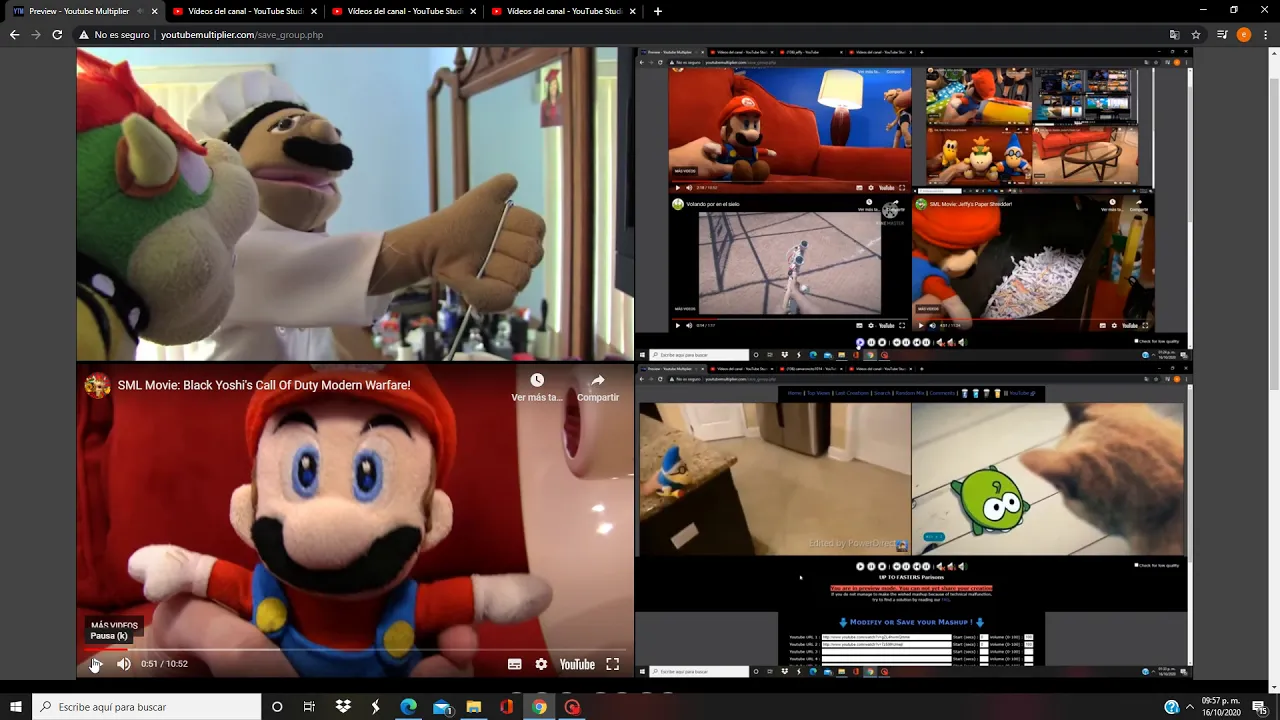Screen dimensions: 1280x720
Task: Switch to third Videos del canal tab
Action: [404, 11]
